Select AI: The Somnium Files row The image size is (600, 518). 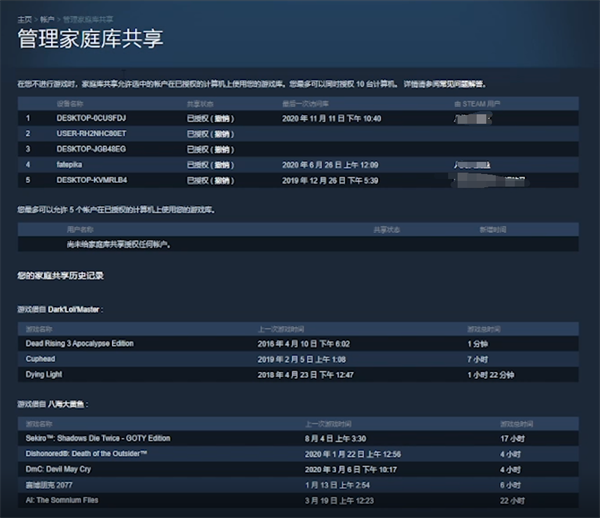[x=298, y=500]
